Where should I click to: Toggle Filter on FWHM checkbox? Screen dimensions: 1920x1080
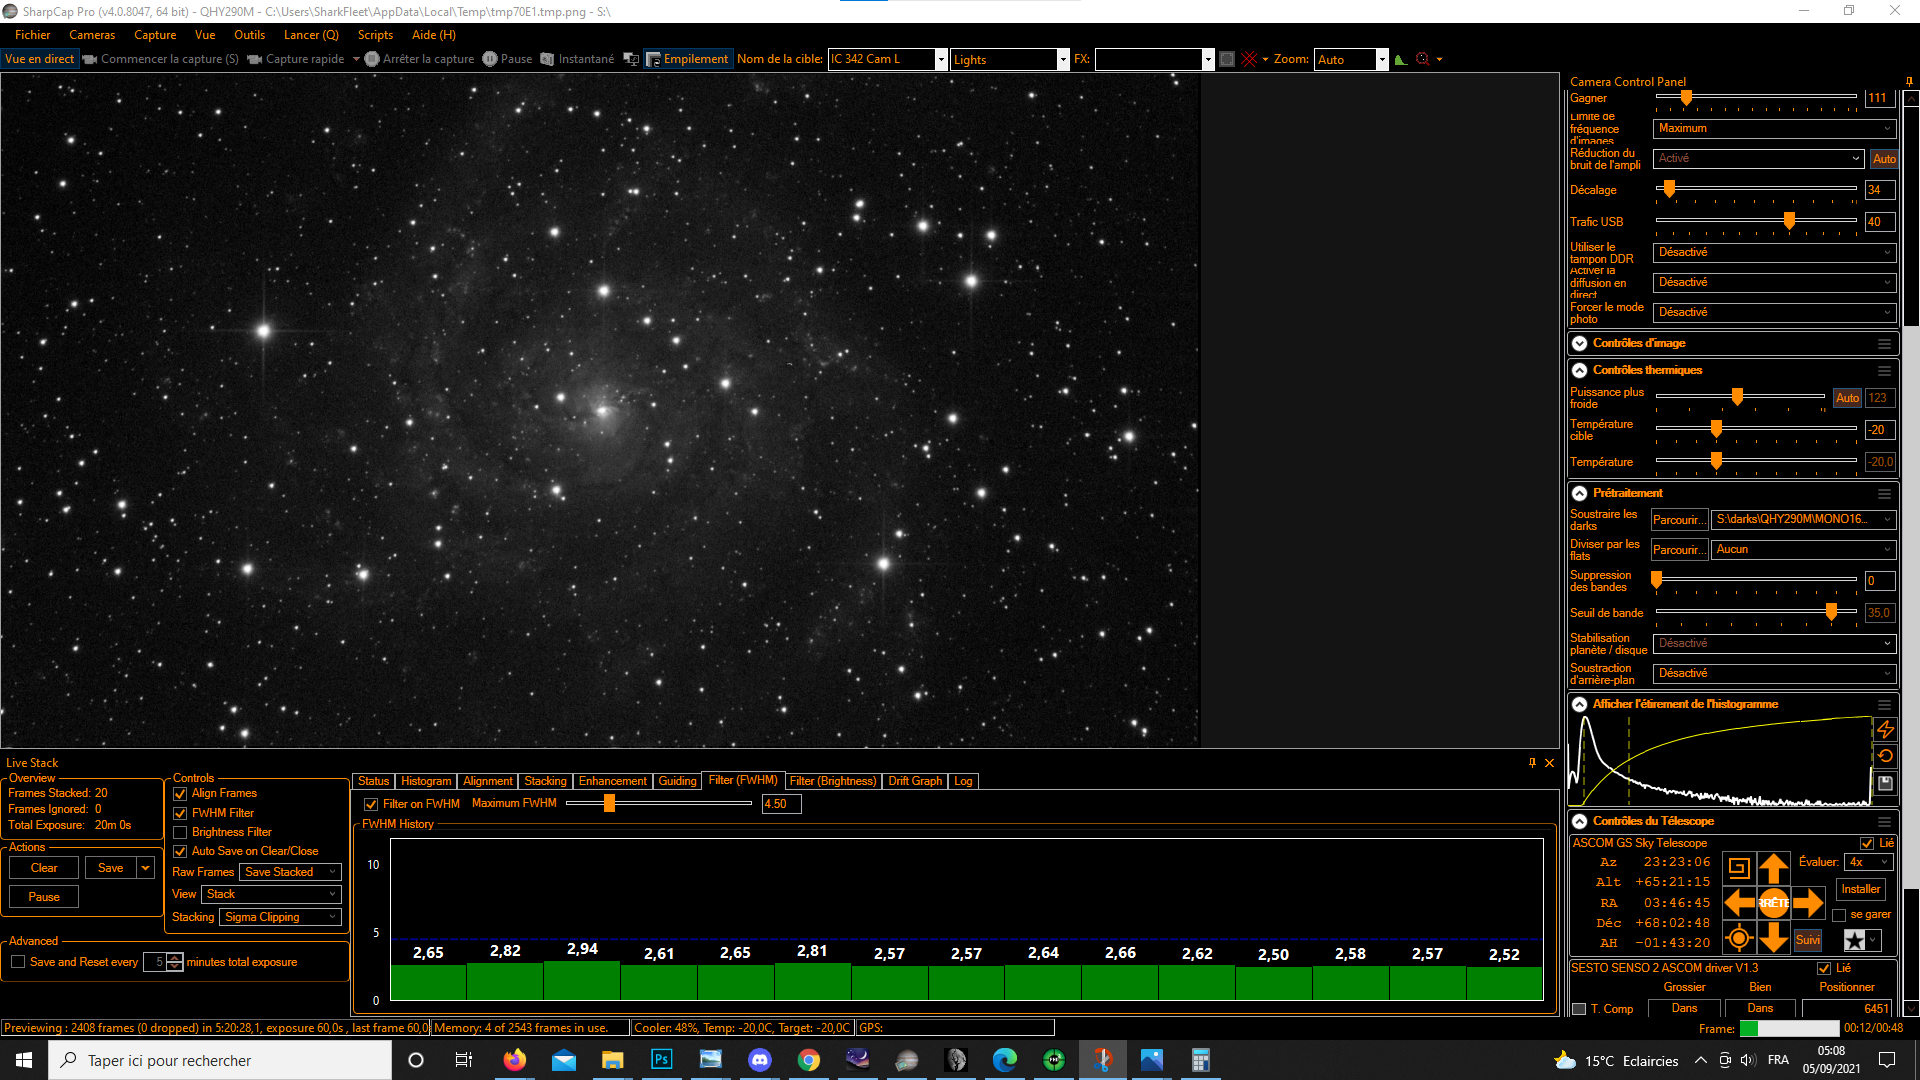[x=371, y=804]
